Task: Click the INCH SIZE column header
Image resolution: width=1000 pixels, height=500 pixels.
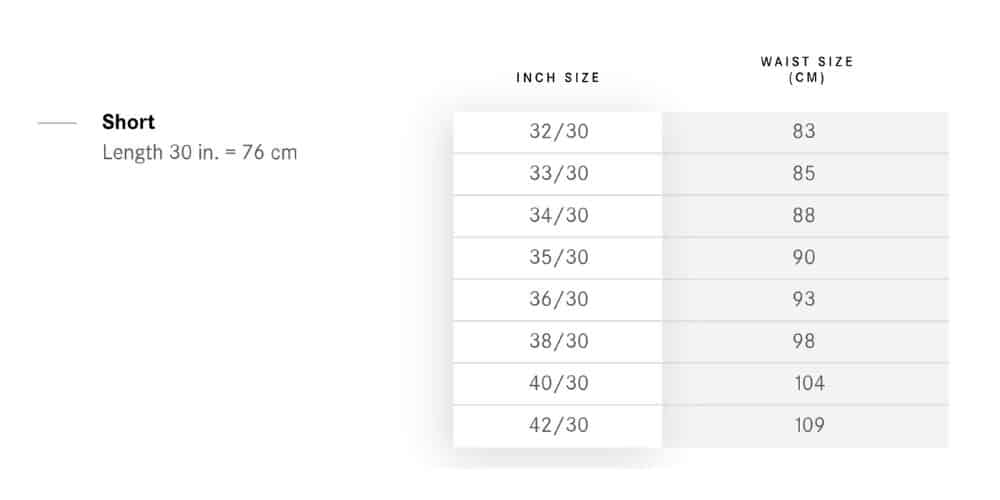Action: pos(558,78)
